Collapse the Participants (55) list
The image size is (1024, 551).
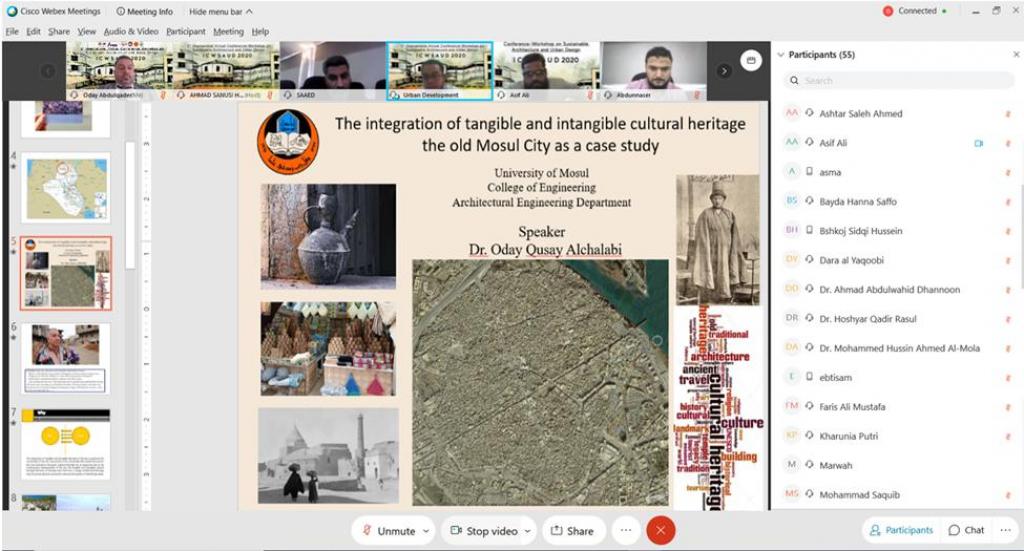781,55
